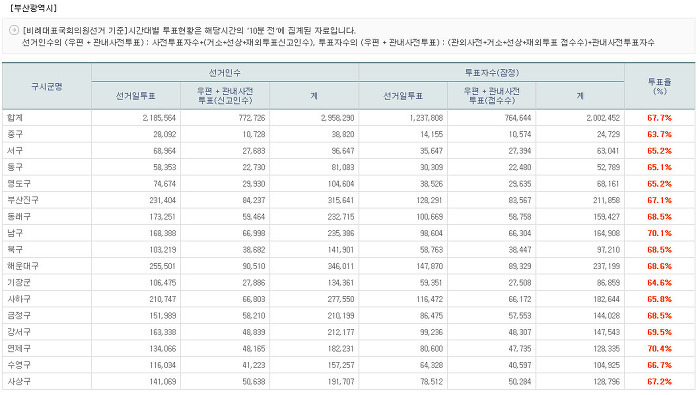Click the 1,237,808 value in 합계 row
This screenshot has width=700, height=395.
click(426, 118)
